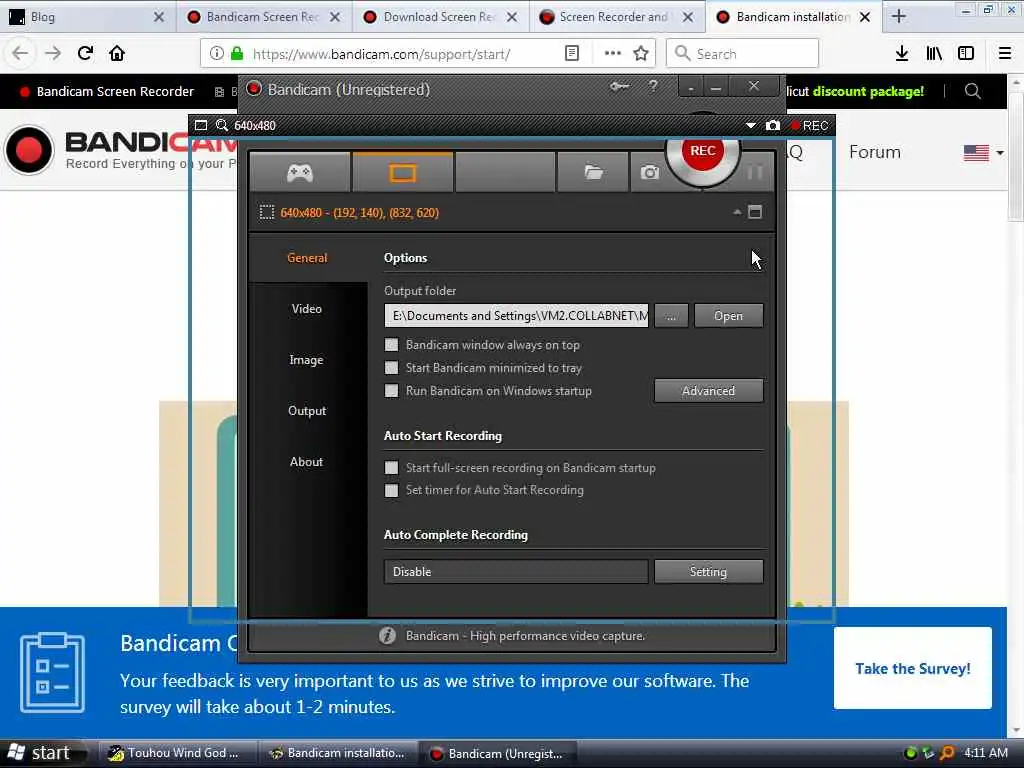
Task: Toggle the browser sidebar icon
Action: [966, 54]
